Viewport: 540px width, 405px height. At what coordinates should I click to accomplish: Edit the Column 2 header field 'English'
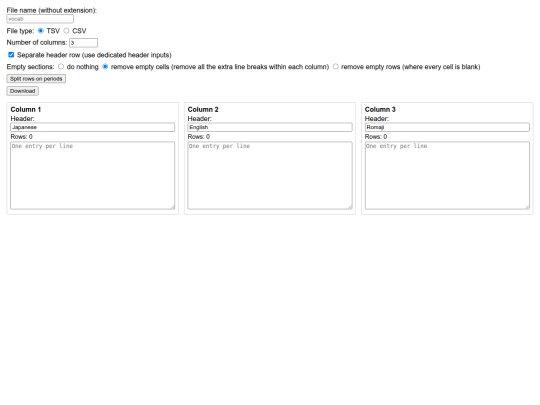(x=270, y=127)
